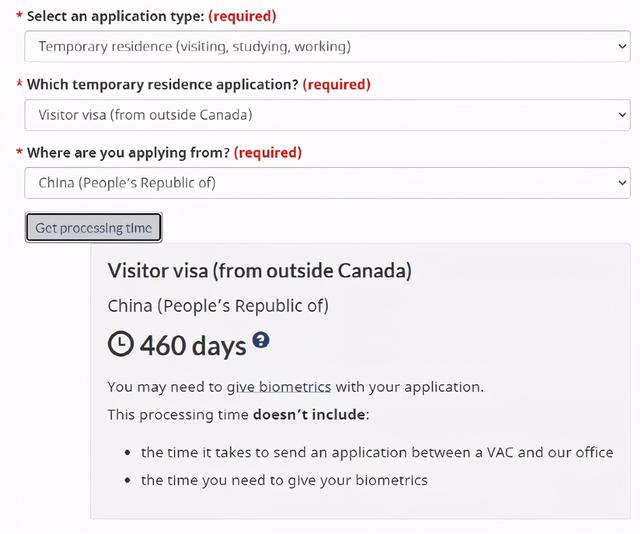Viewport: 640px width, 534px height.
Task: Click the 'Which temporary residence application?' label
Action: click(x=162, y=84)
